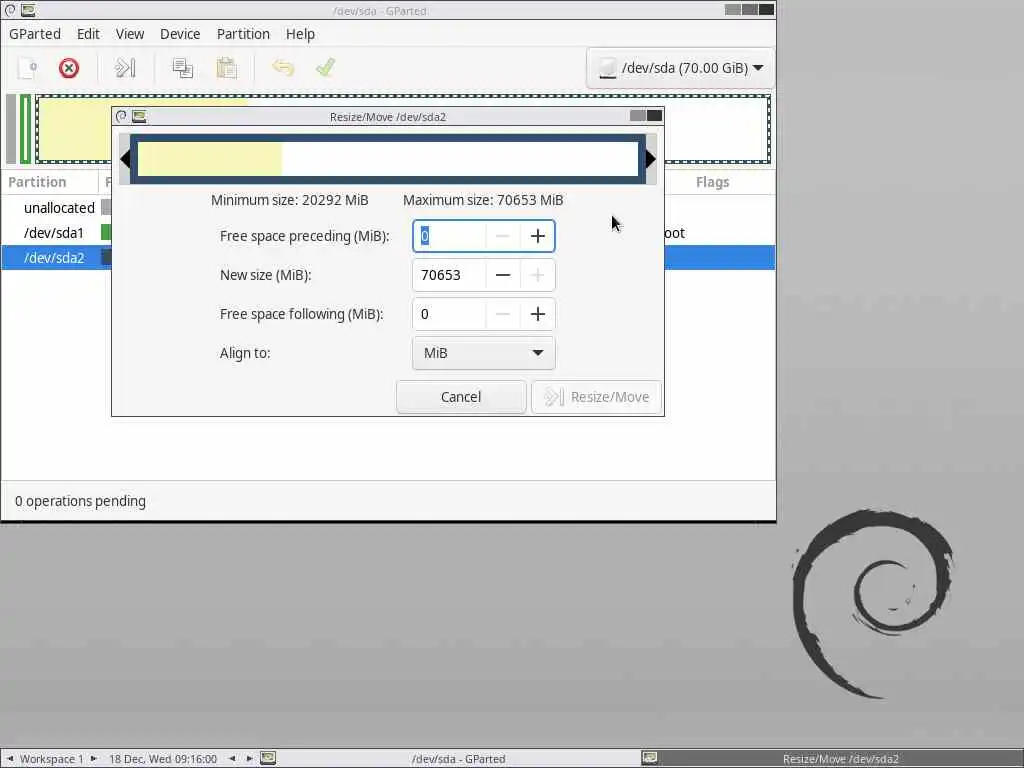The height and width of the screenshot is (768, 1024).
Task: Click the taskbar clock 18 Dec, Wed
Action: point(163,759)
